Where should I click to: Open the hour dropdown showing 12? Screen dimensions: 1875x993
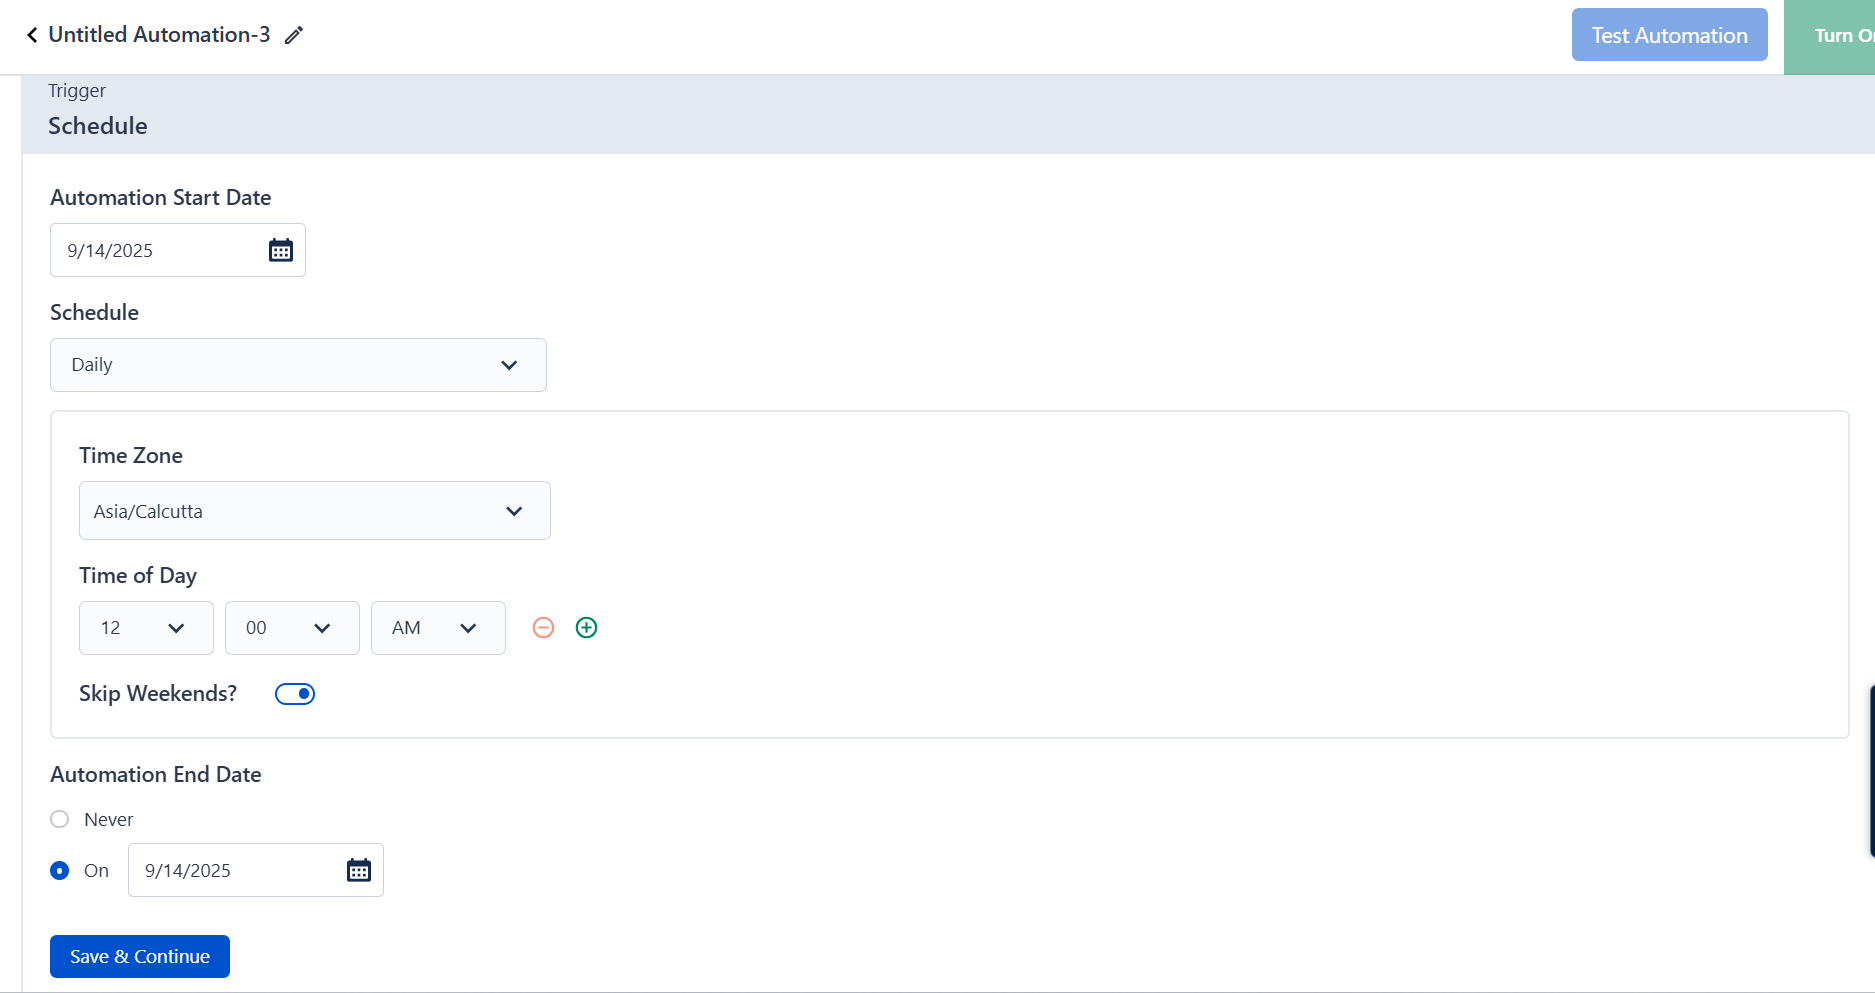pos(146,628)
